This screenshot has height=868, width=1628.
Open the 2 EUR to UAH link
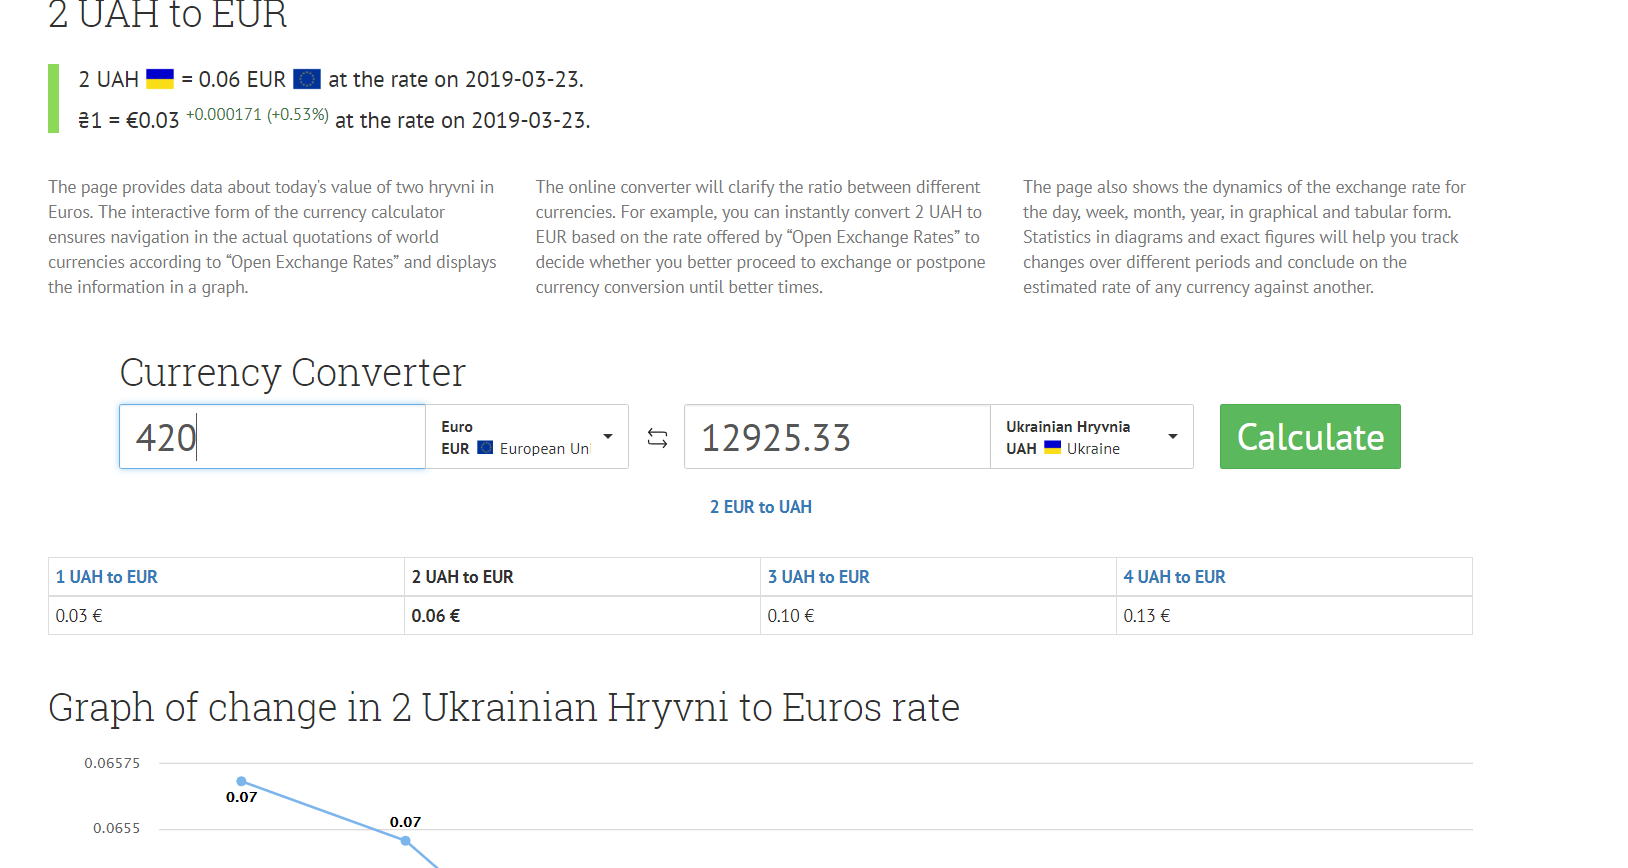coord(761,507)
